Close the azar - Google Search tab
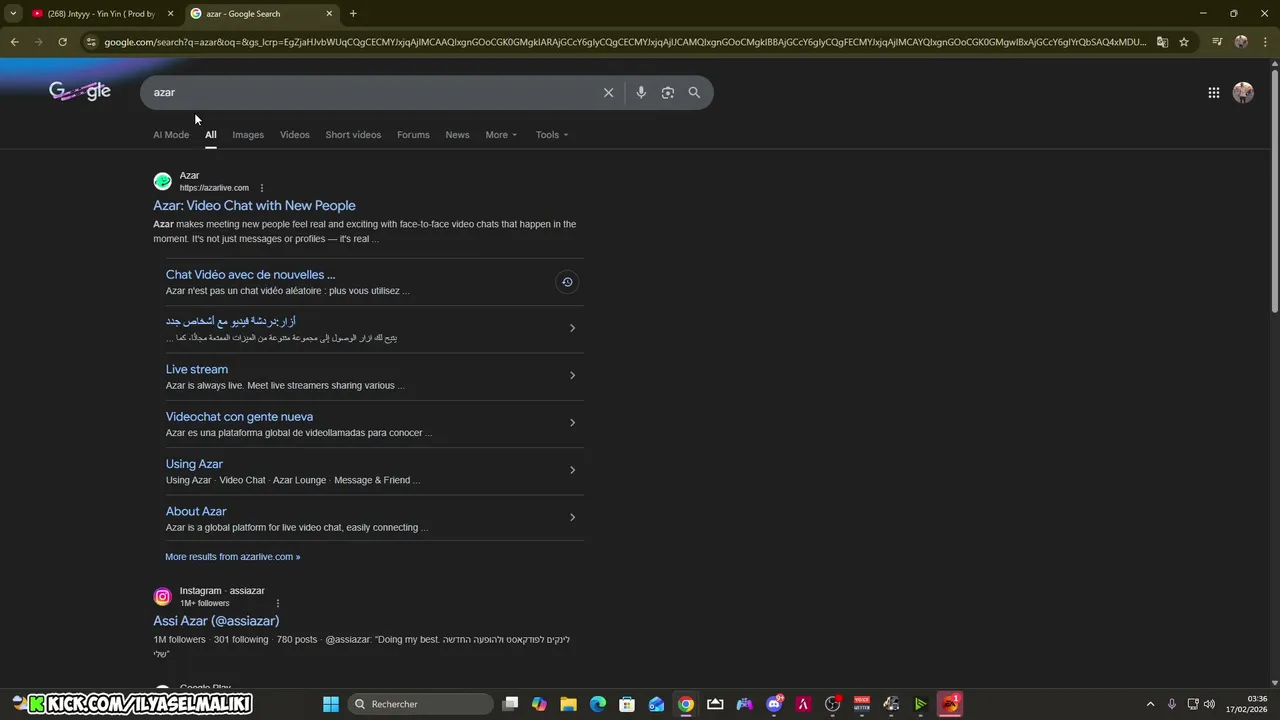The width and height of the screenshot is (1280, 720). (329, 14)
